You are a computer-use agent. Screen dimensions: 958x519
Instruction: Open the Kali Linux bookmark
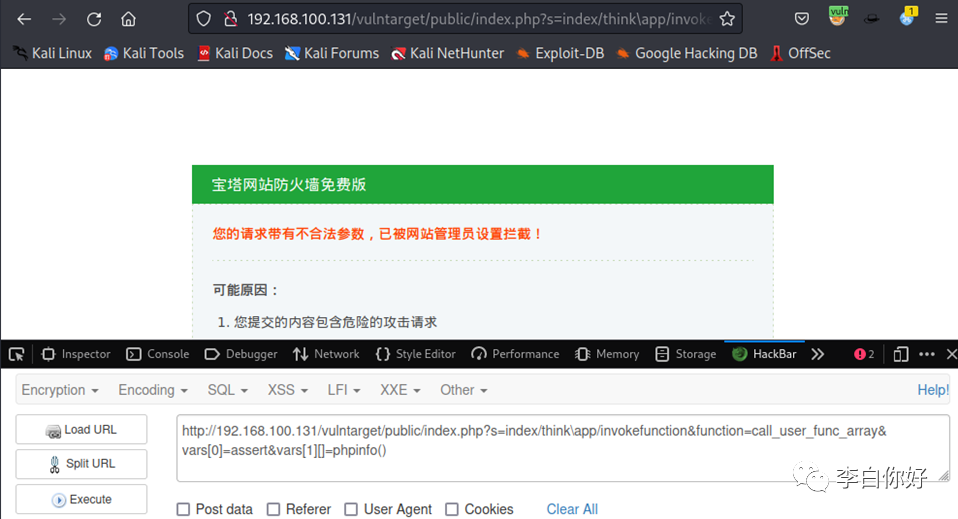point(53,53)
